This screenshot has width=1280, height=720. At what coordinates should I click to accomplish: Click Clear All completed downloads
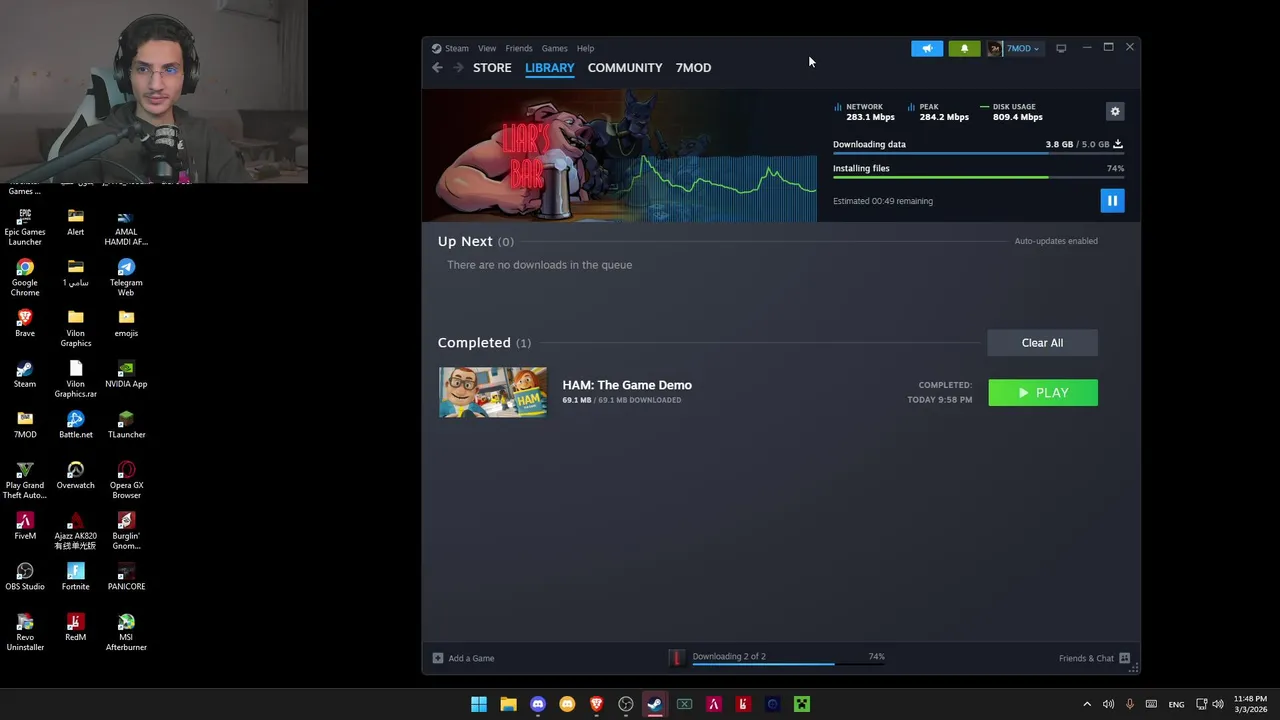1042,343
